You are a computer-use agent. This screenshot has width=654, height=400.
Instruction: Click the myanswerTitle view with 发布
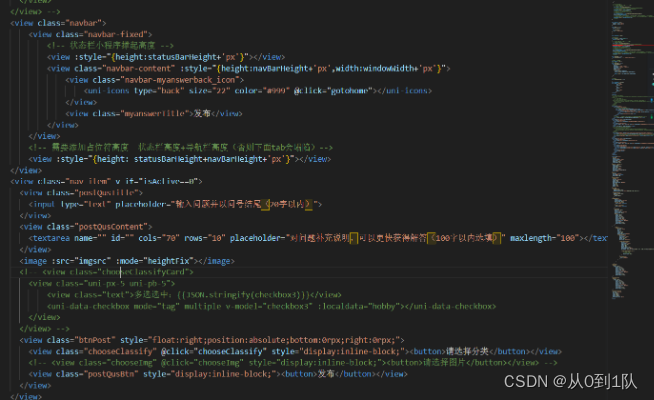click(x=153, y=113)
